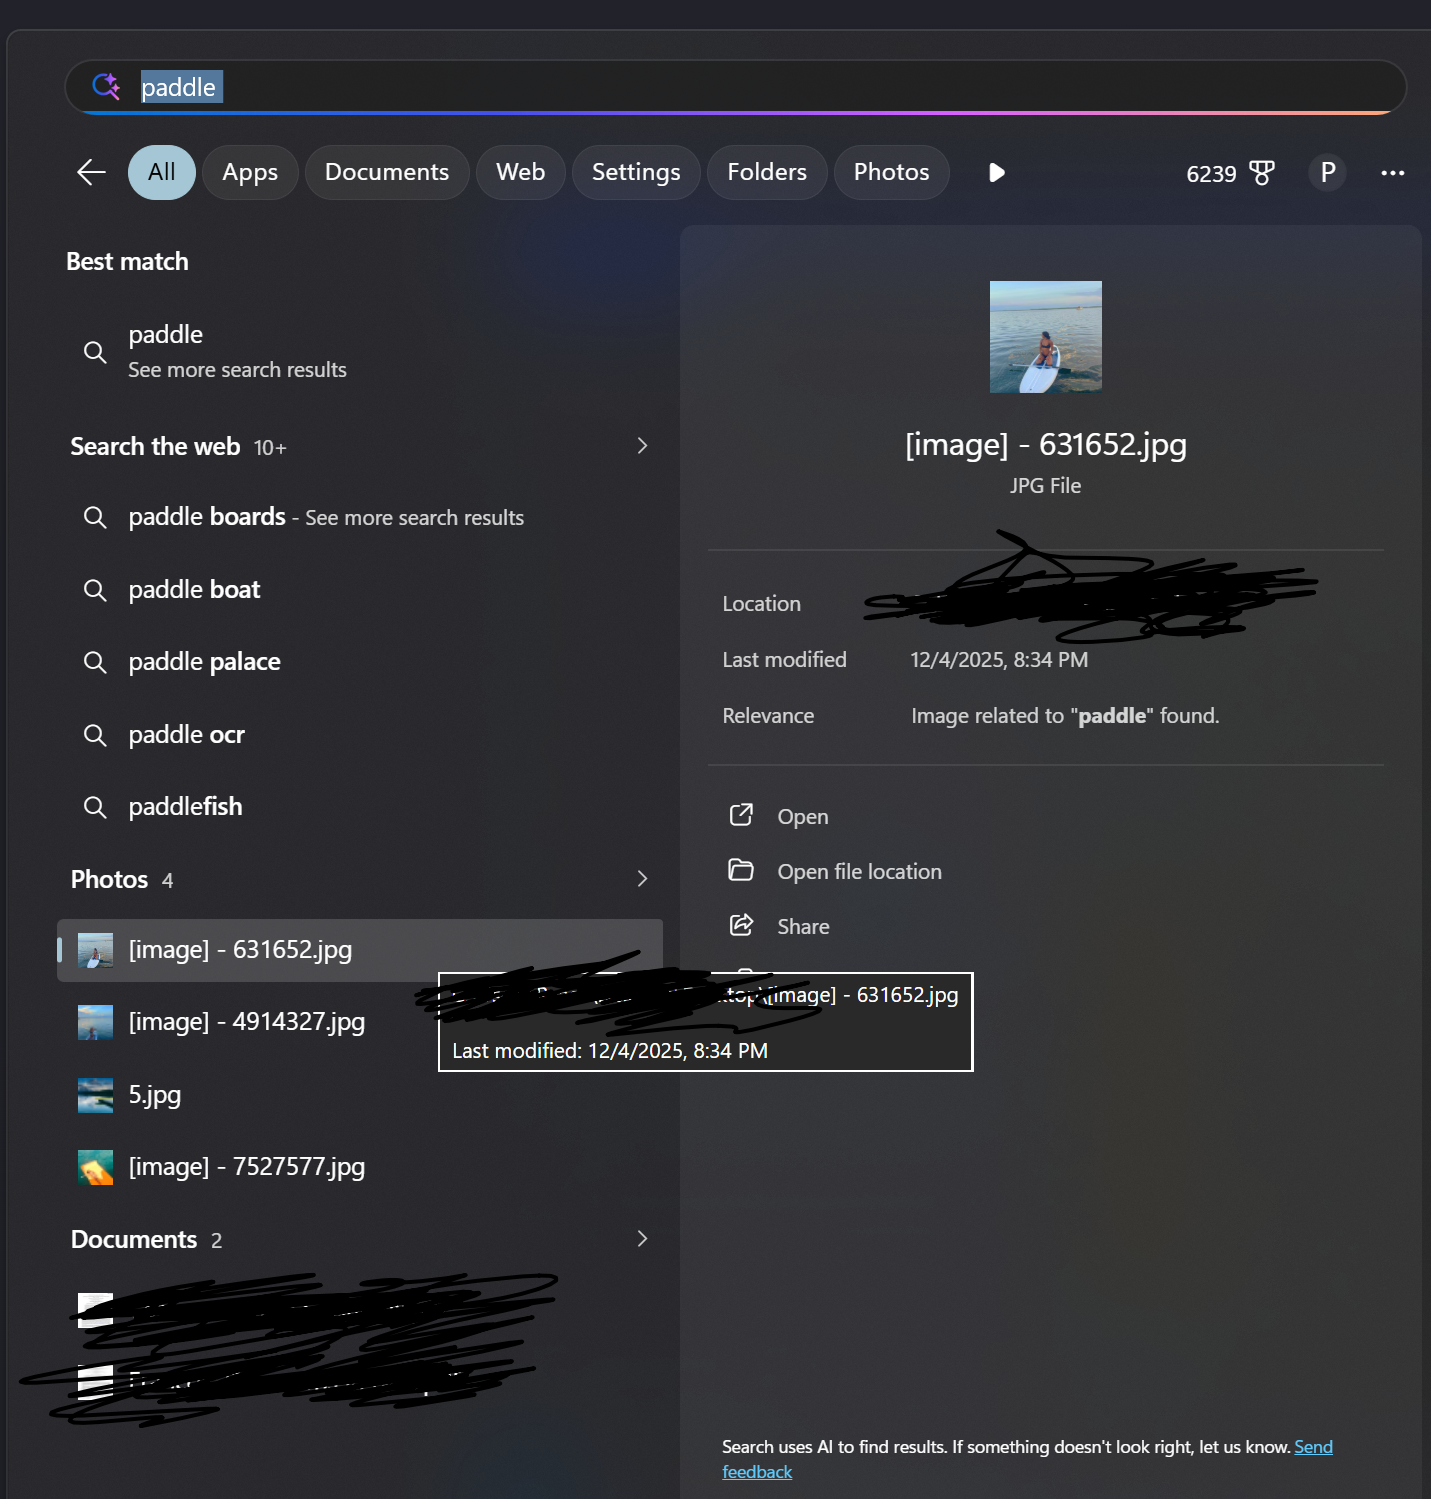The width and height of the screenshot is (1431, 1499).
Task: Click the Open action label
Action: point(803,817)
